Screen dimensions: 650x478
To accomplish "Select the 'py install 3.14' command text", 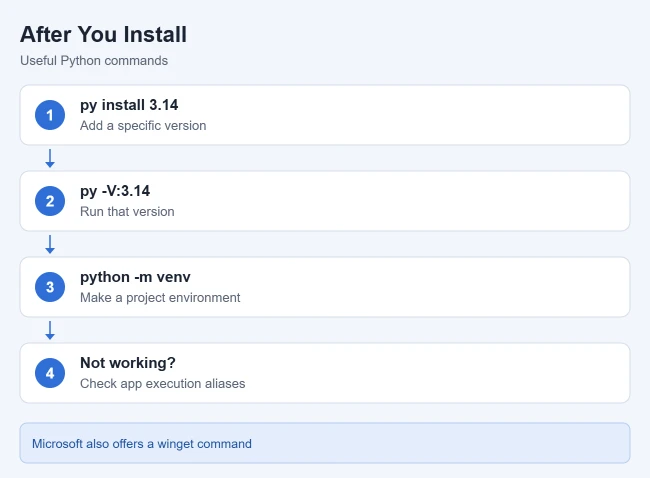I will (x=129, y=105).
